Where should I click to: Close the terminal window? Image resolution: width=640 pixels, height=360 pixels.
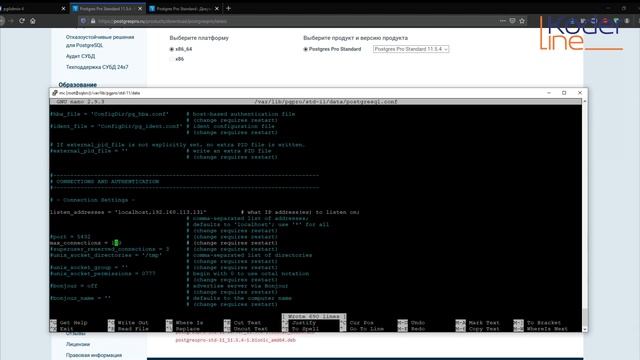580,93
